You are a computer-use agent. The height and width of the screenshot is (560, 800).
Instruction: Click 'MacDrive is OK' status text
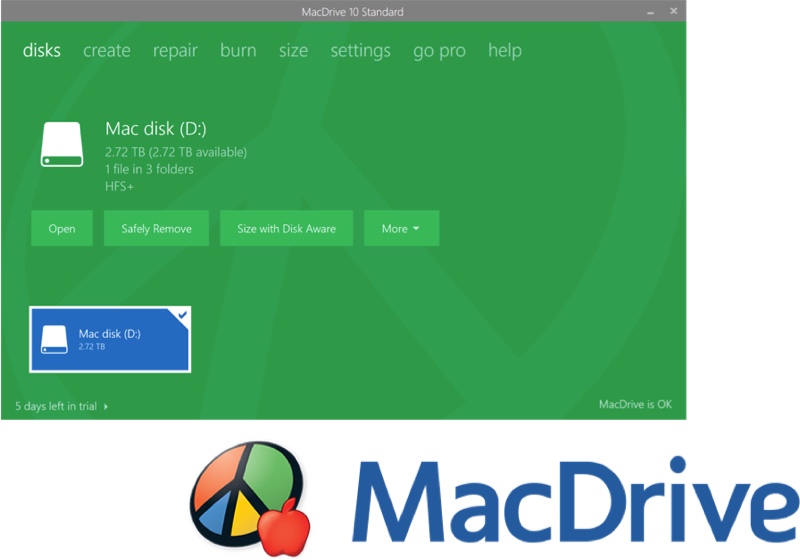coord(635,404)
